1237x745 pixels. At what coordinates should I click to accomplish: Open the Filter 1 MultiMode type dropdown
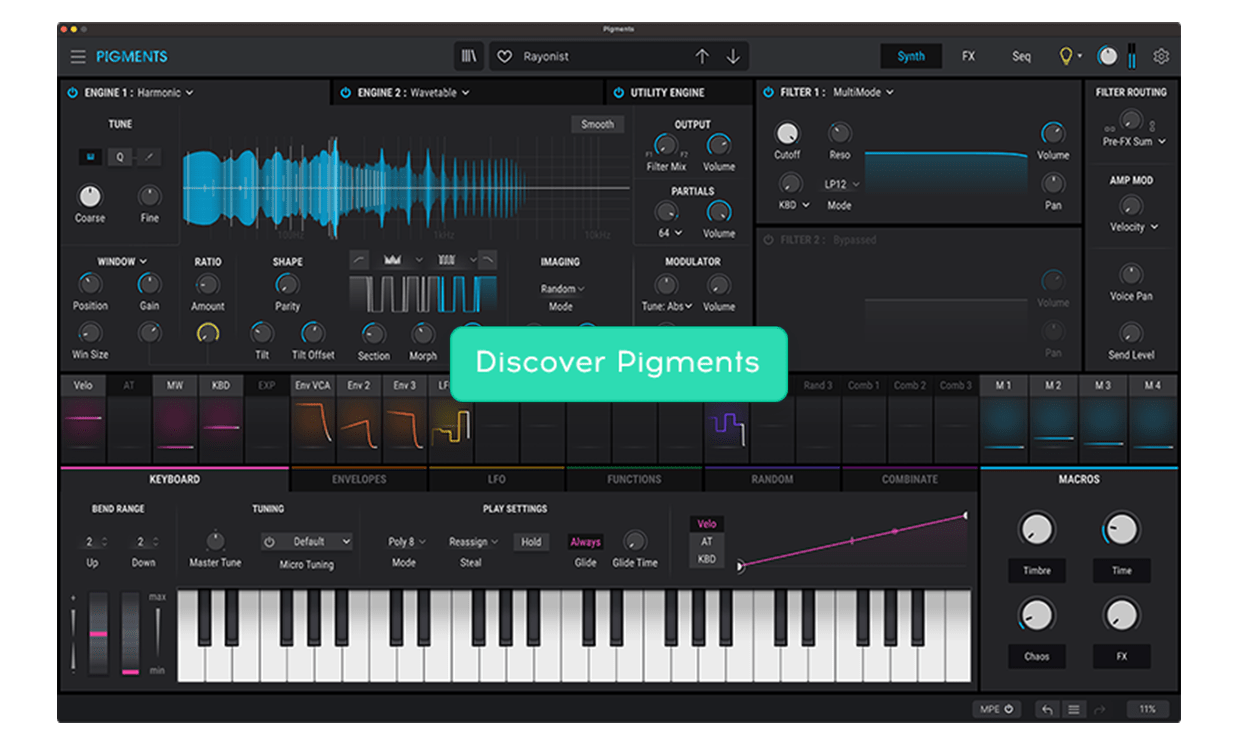pos(864,93)
